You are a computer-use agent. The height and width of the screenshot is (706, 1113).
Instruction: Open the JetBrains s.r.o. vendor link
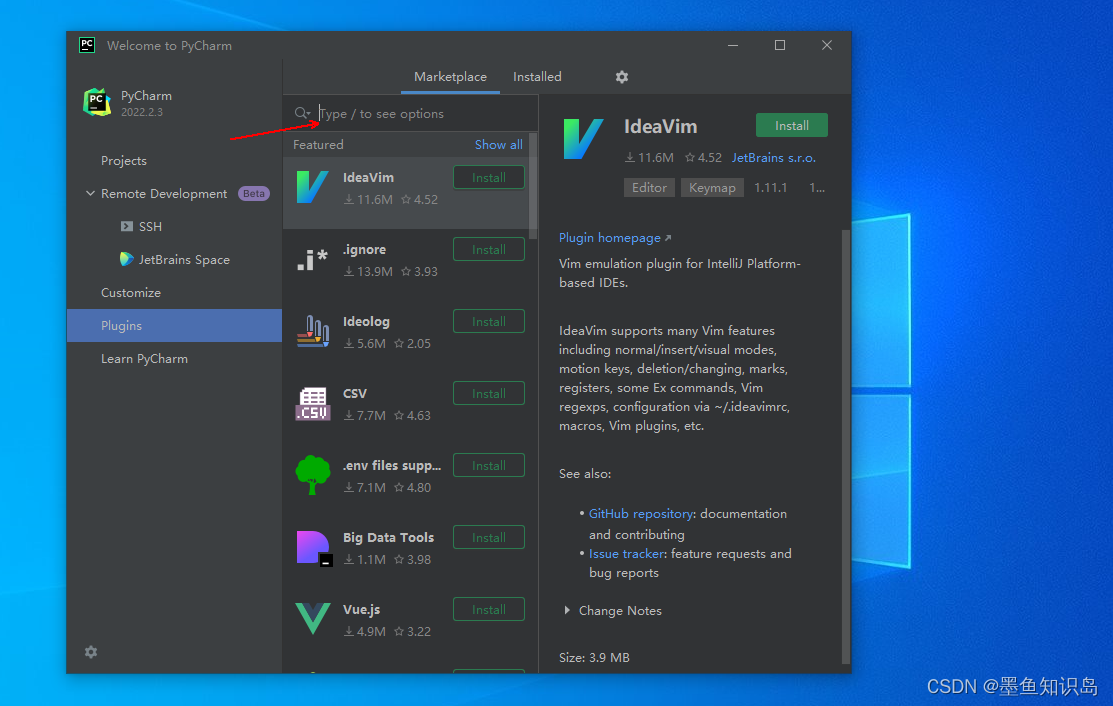pos(774,158)
